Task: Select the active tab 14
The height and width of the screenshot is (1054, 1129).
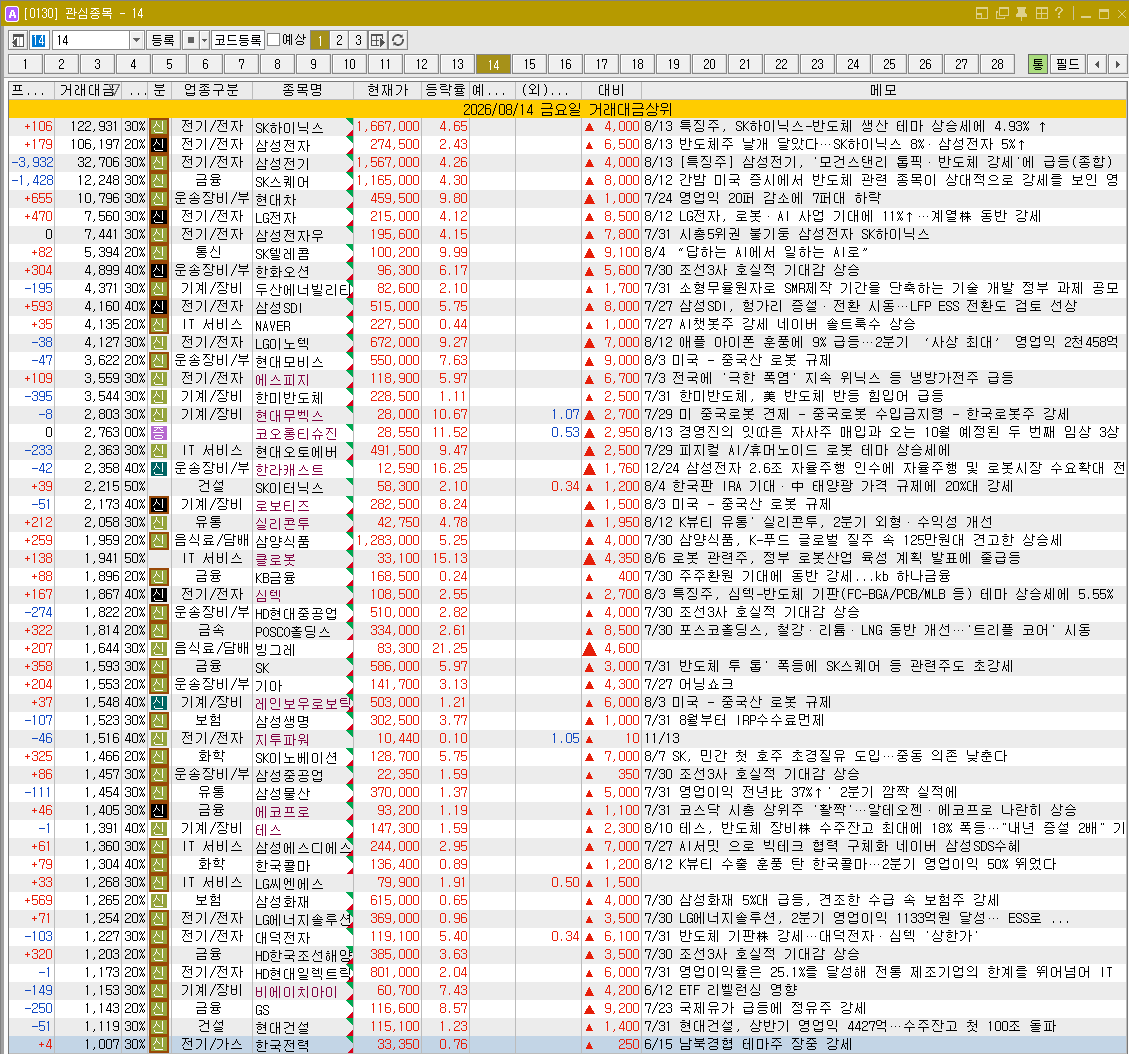Action: click(493, 64)
